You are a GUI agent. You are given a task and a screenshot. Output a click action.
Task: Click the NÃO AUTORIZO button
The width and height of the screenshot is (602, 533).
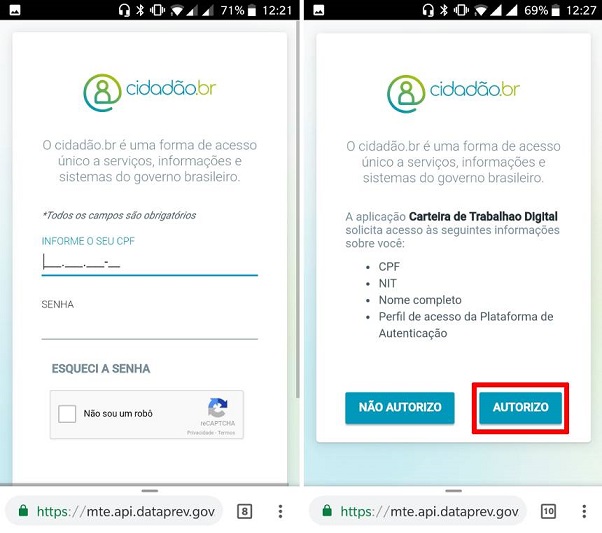(x=400, y=407)
